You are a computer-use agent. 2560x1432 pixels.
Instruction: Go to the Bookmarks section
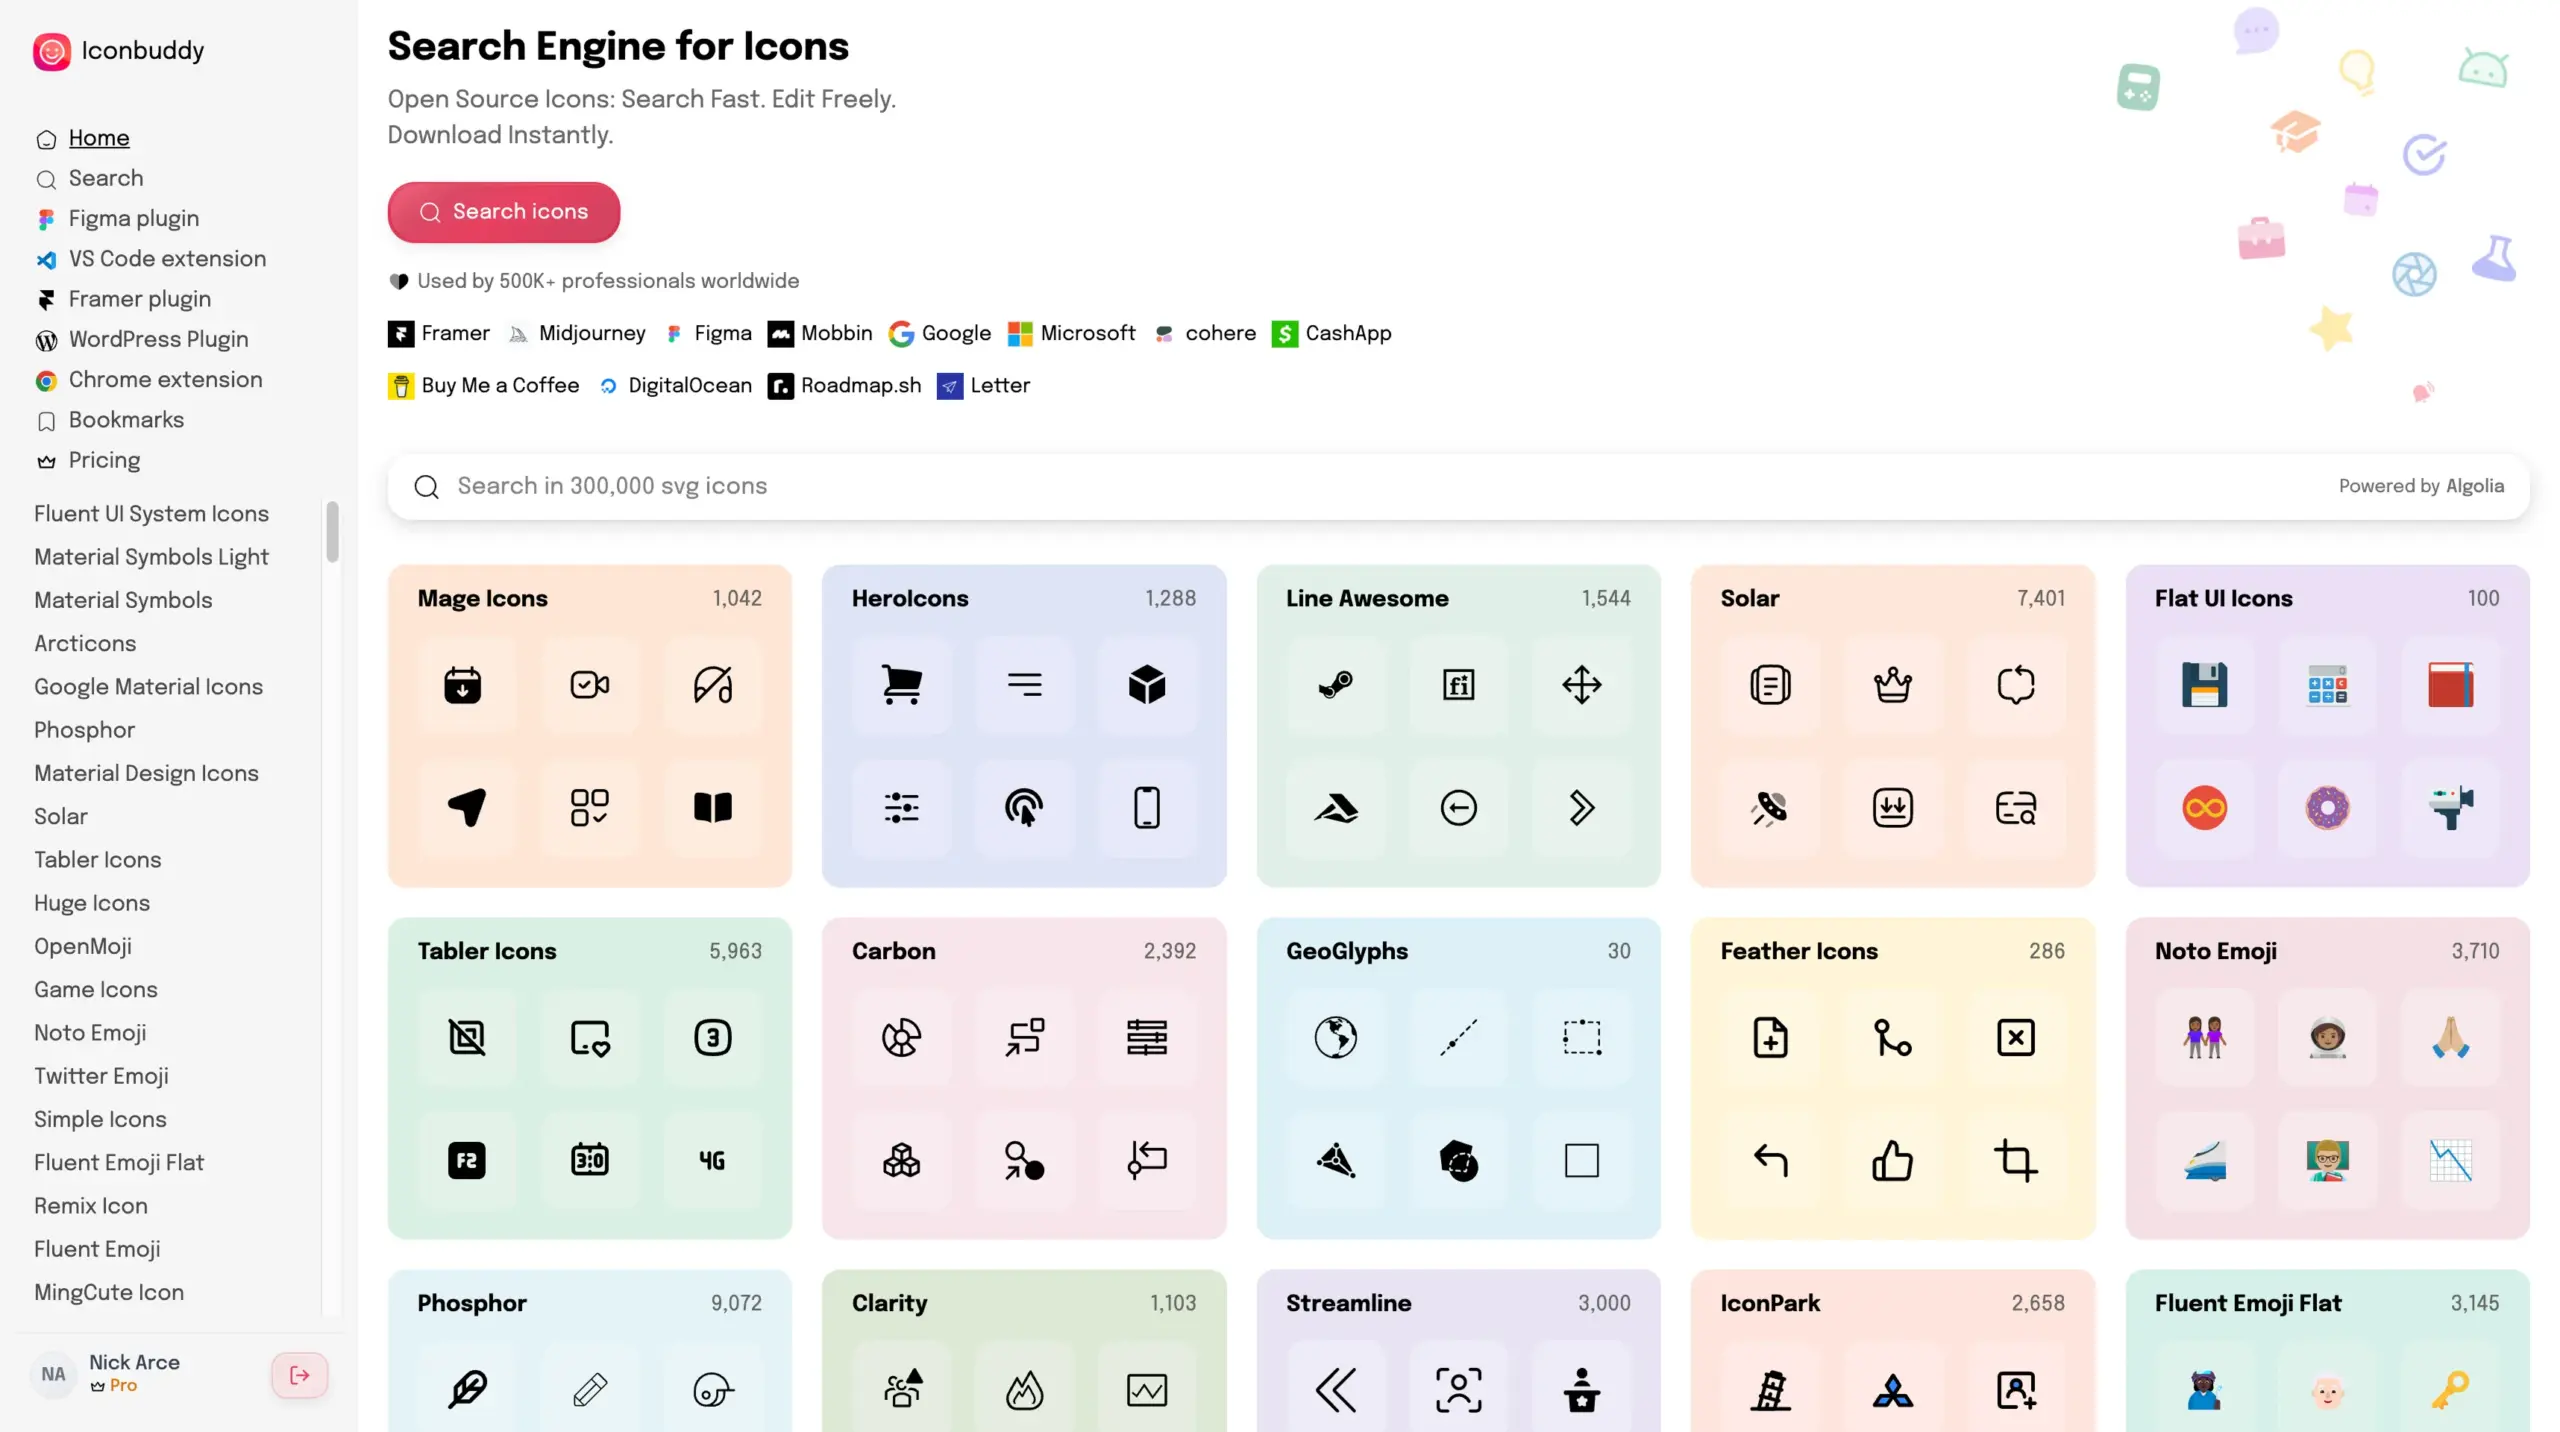point(126,420)
